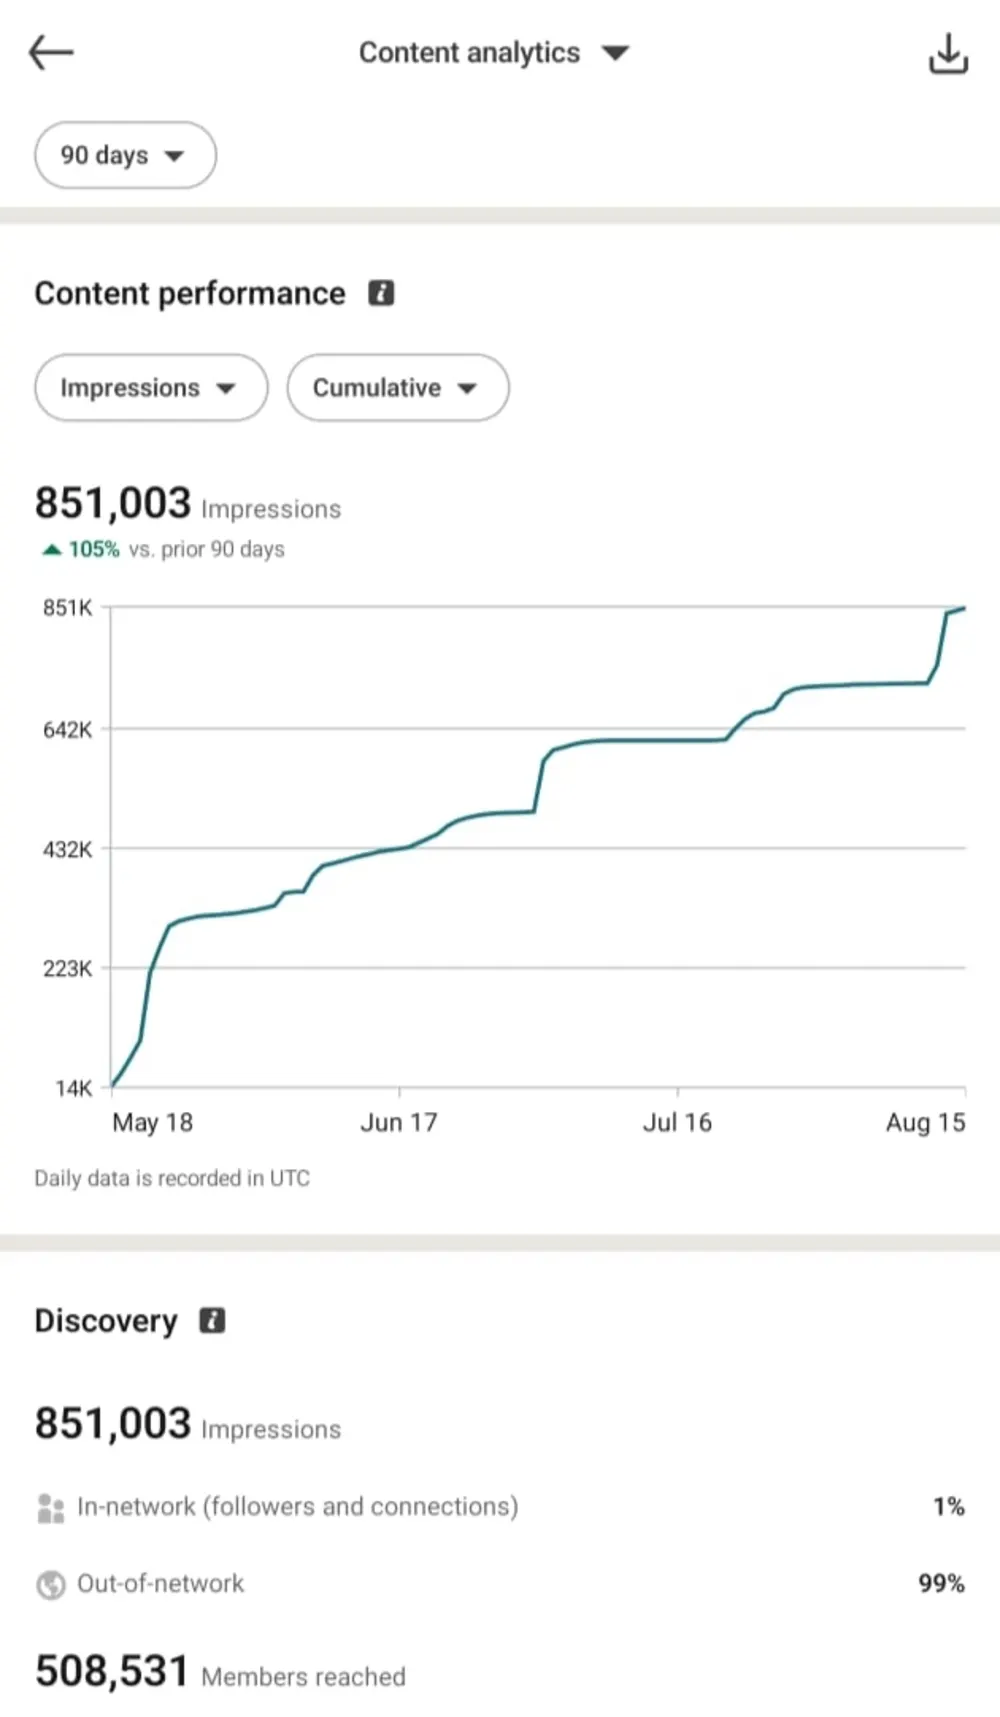Click the Jul 16 chart axis label
The width and height of the screenshot is (1000, 1717).
[677, 1122]
